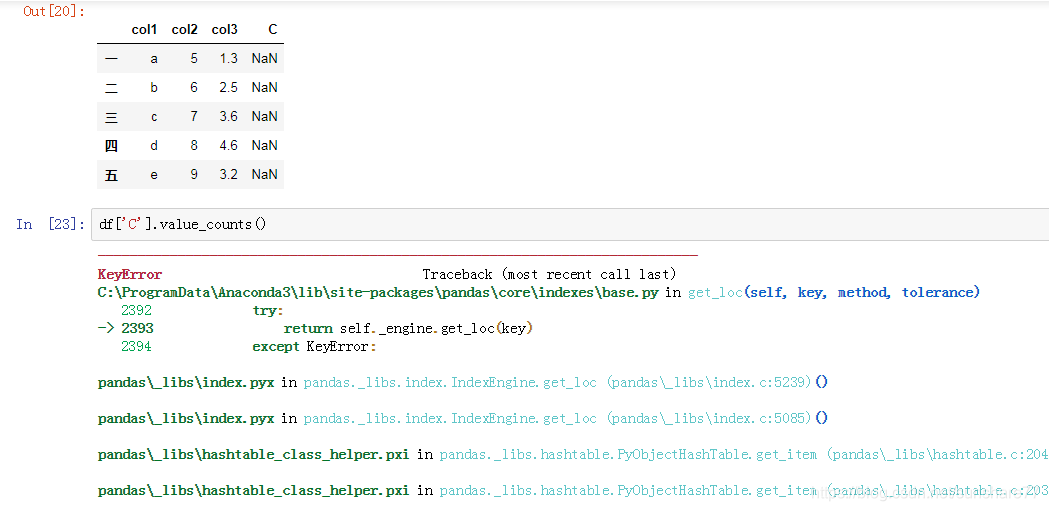Click col3 cell value 1.3
Viewport: 1049px width, 511px height.
229,59
